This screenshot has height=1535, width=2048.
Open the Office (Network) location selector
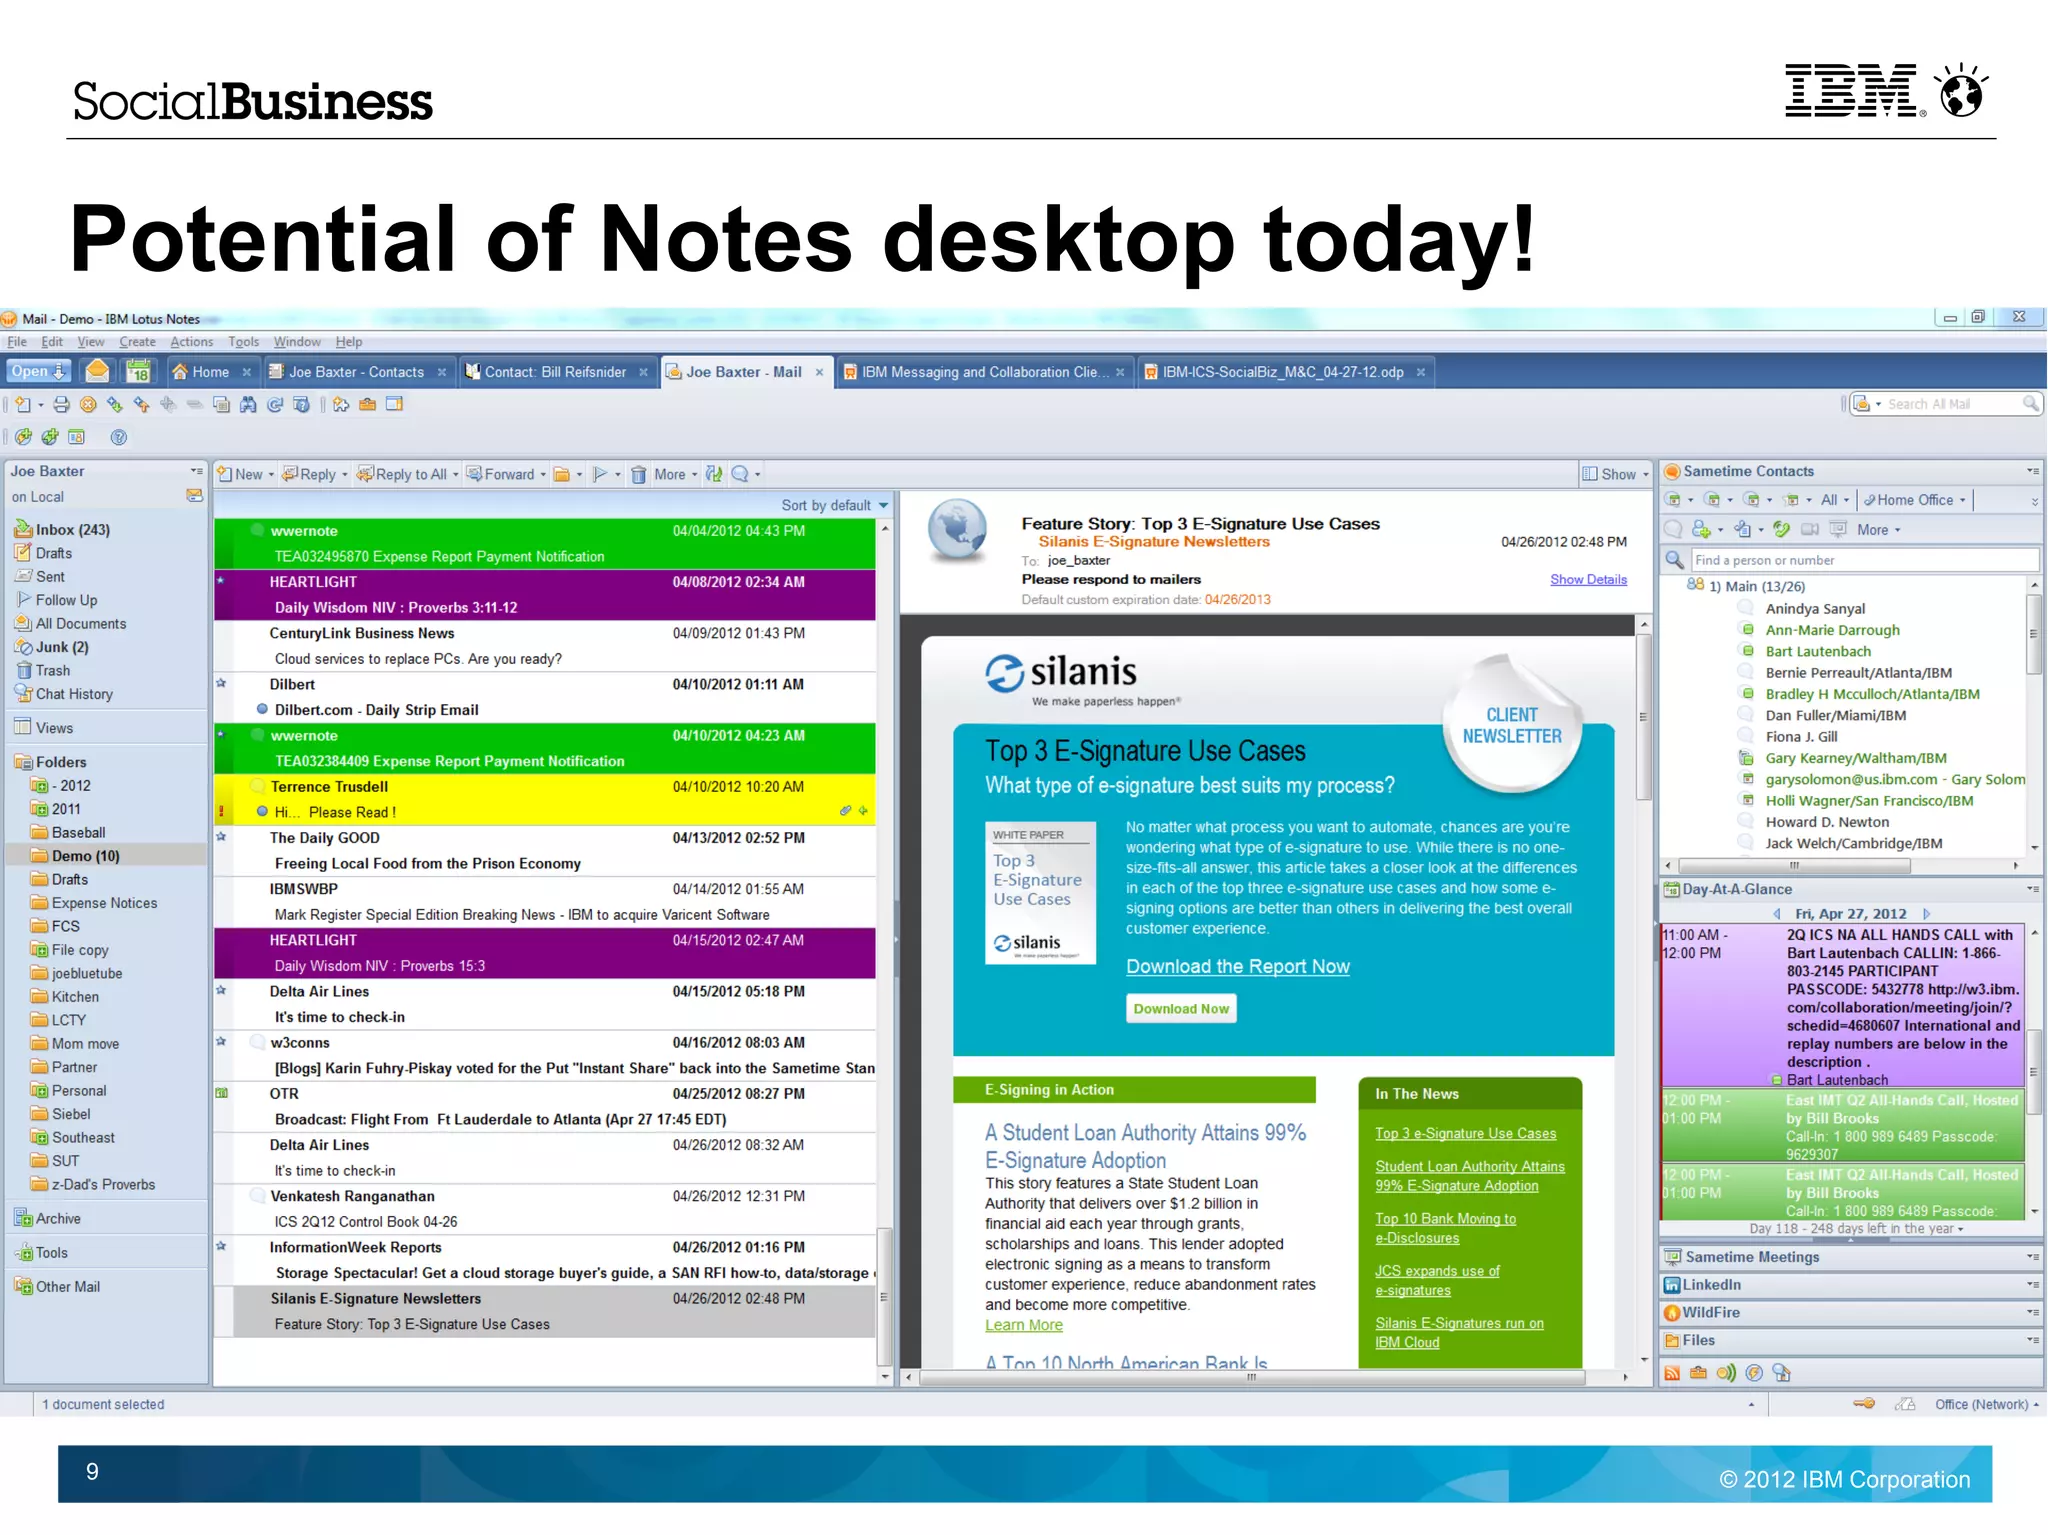1986,1404
